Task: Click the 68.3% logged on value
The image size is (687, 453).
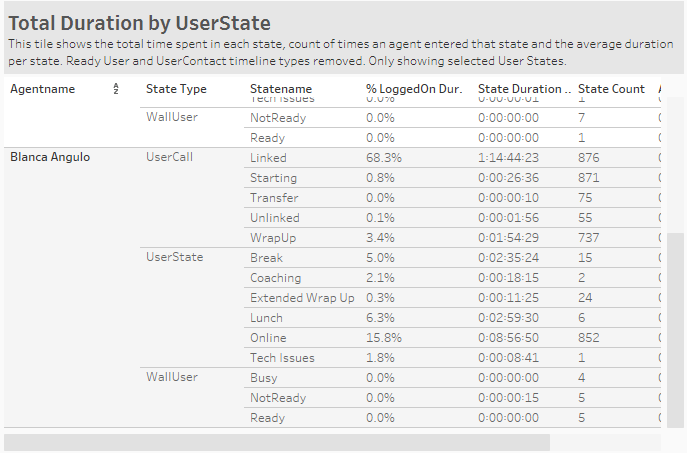Action: (384, 158)
